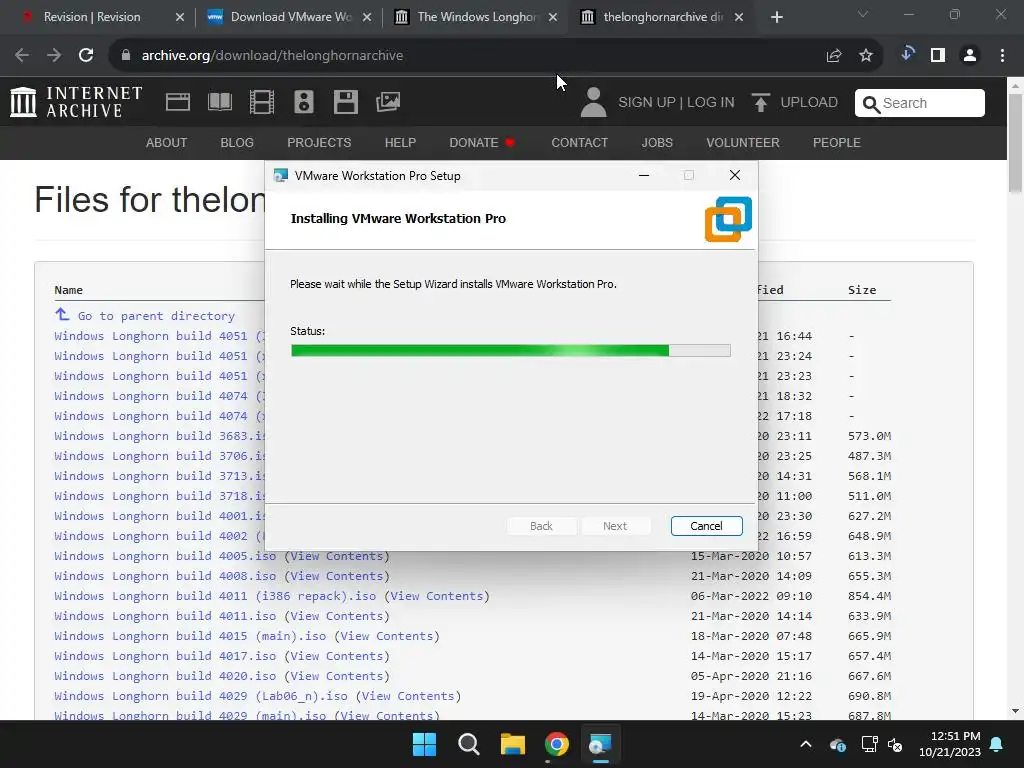Image resolution: width=1024 pixels, height=768 pixels.
Task: Open the JOBS menu item
Action: pyautogui.click(x=657, y=142)
